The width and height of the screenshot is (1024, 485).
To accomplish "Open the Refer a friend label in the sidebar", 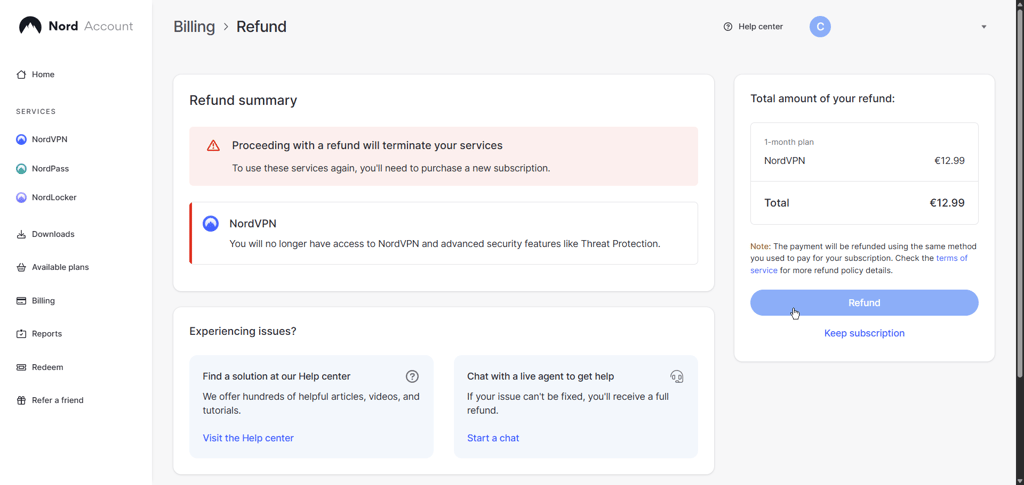I will (x=57, y=401).
